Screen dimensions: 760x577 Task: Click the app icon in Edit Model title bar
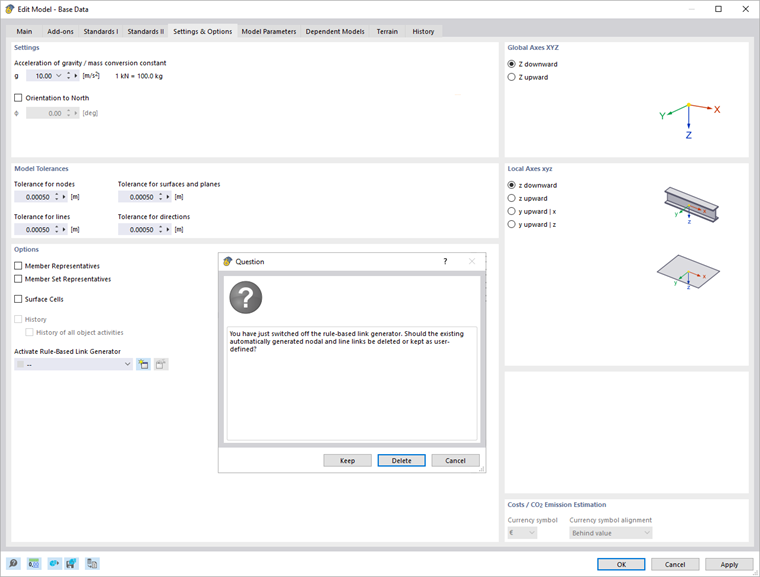coord(10,9)
